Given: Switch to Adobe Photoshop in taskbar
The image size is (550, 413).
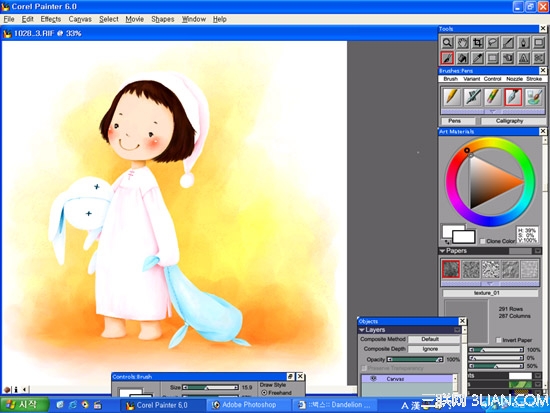Looking at the screenshot, I should pyautogui.click(x=245, y=405).
